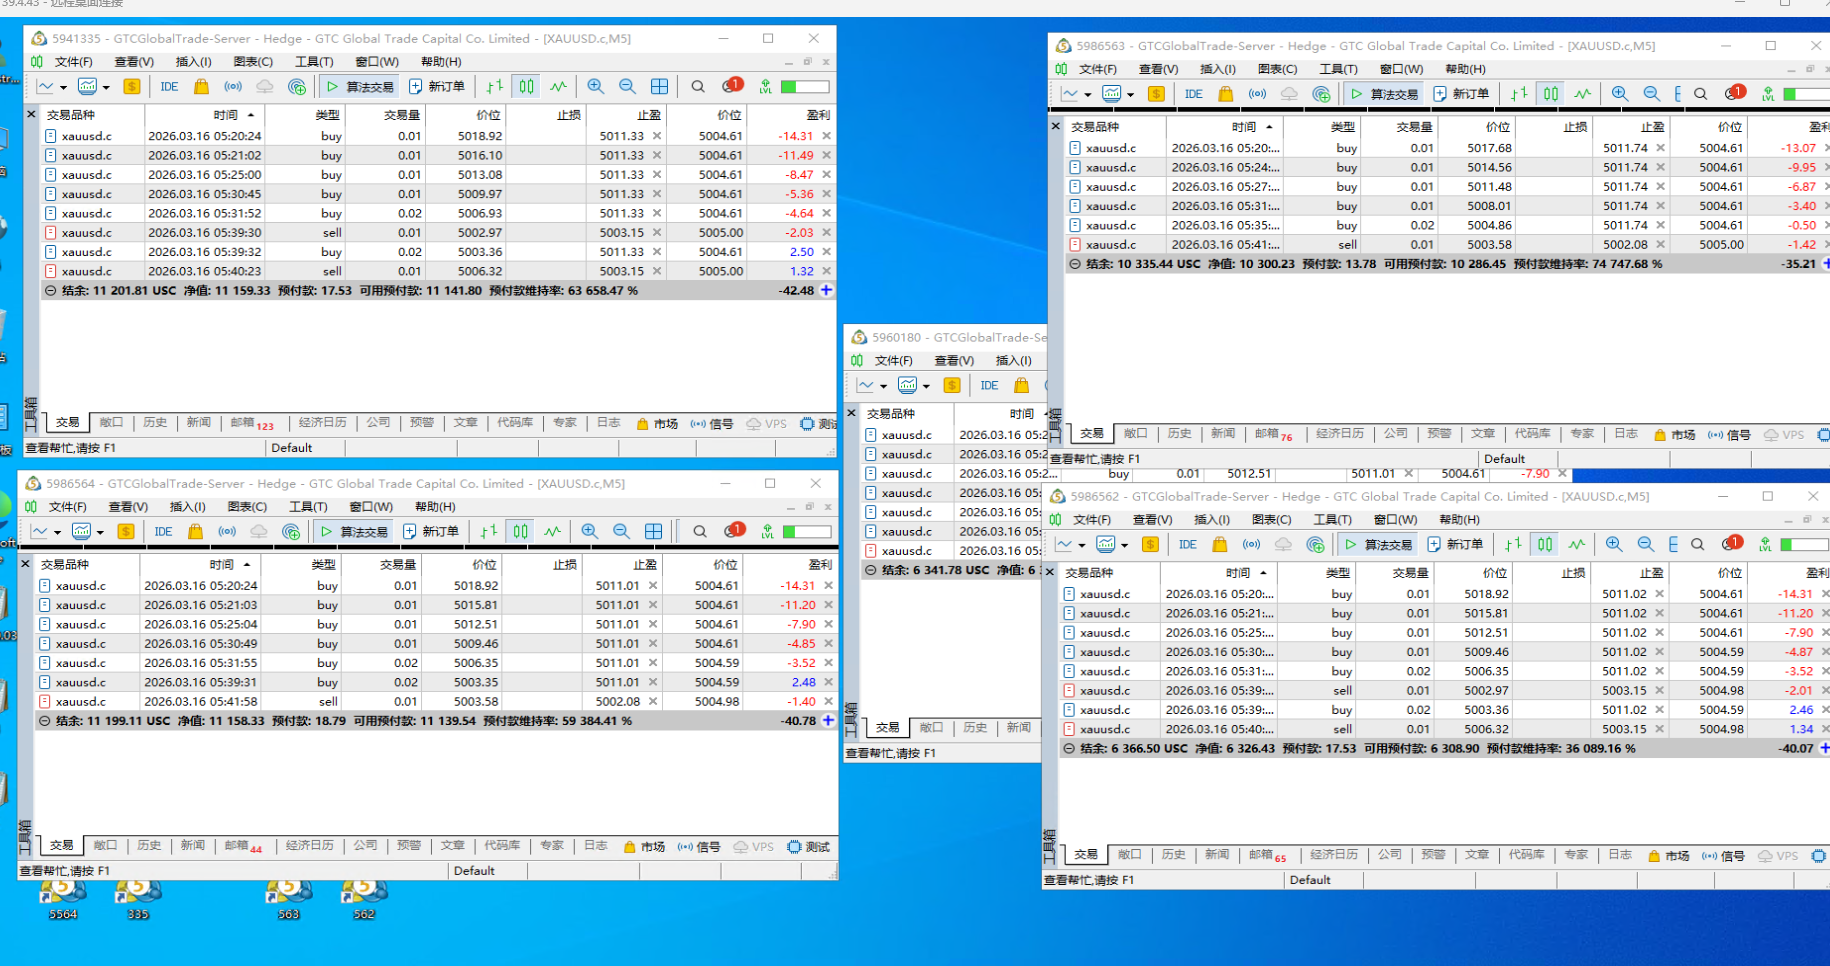Click connection level bar in window 5986564 toolbar
This screenshot has width=1830, height=966.
(806, 532)
